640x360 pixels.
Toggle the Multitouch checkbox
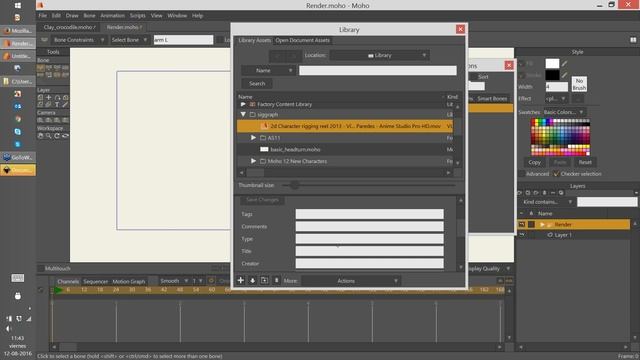coord(41,269)
